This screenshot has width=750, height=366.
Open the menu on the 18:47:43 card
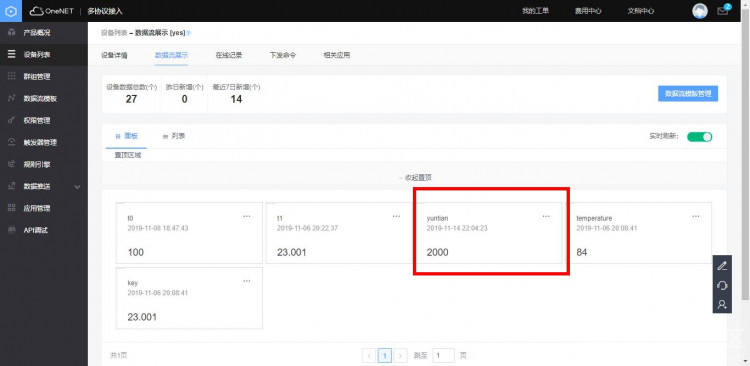247,216
